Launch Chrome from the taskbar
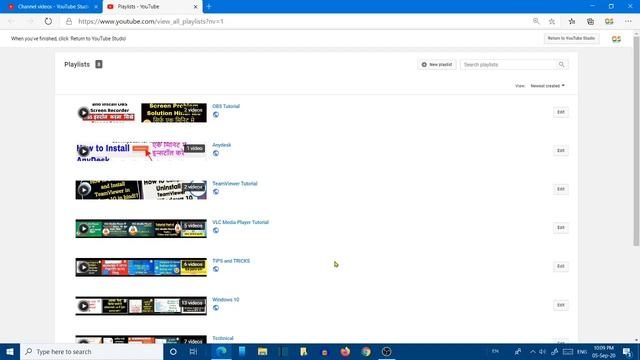 pos(366,351)
